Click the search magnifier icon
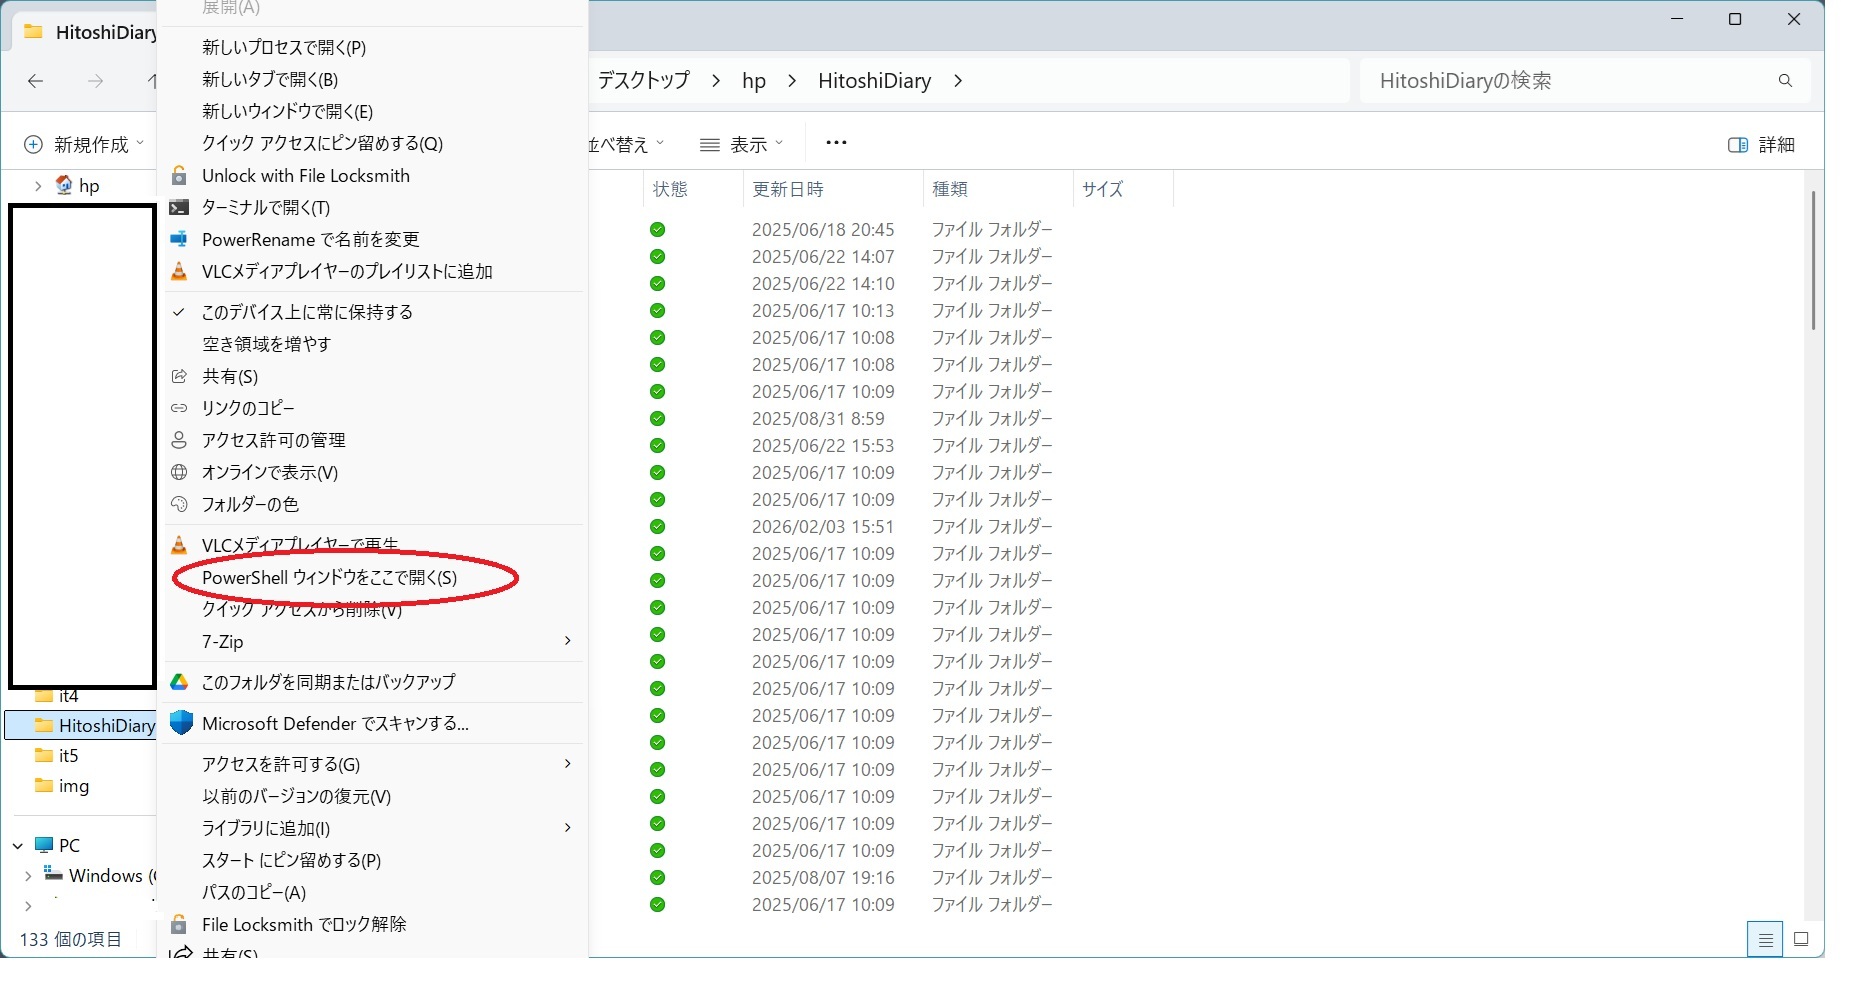 point(1785,81)
